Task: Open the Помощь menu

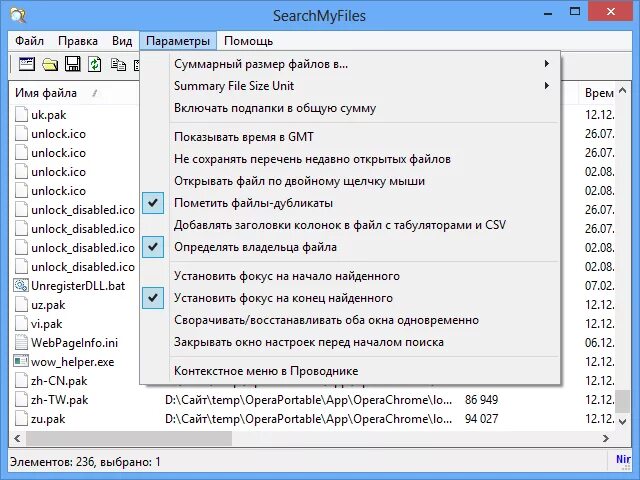Action: [249, 41]
